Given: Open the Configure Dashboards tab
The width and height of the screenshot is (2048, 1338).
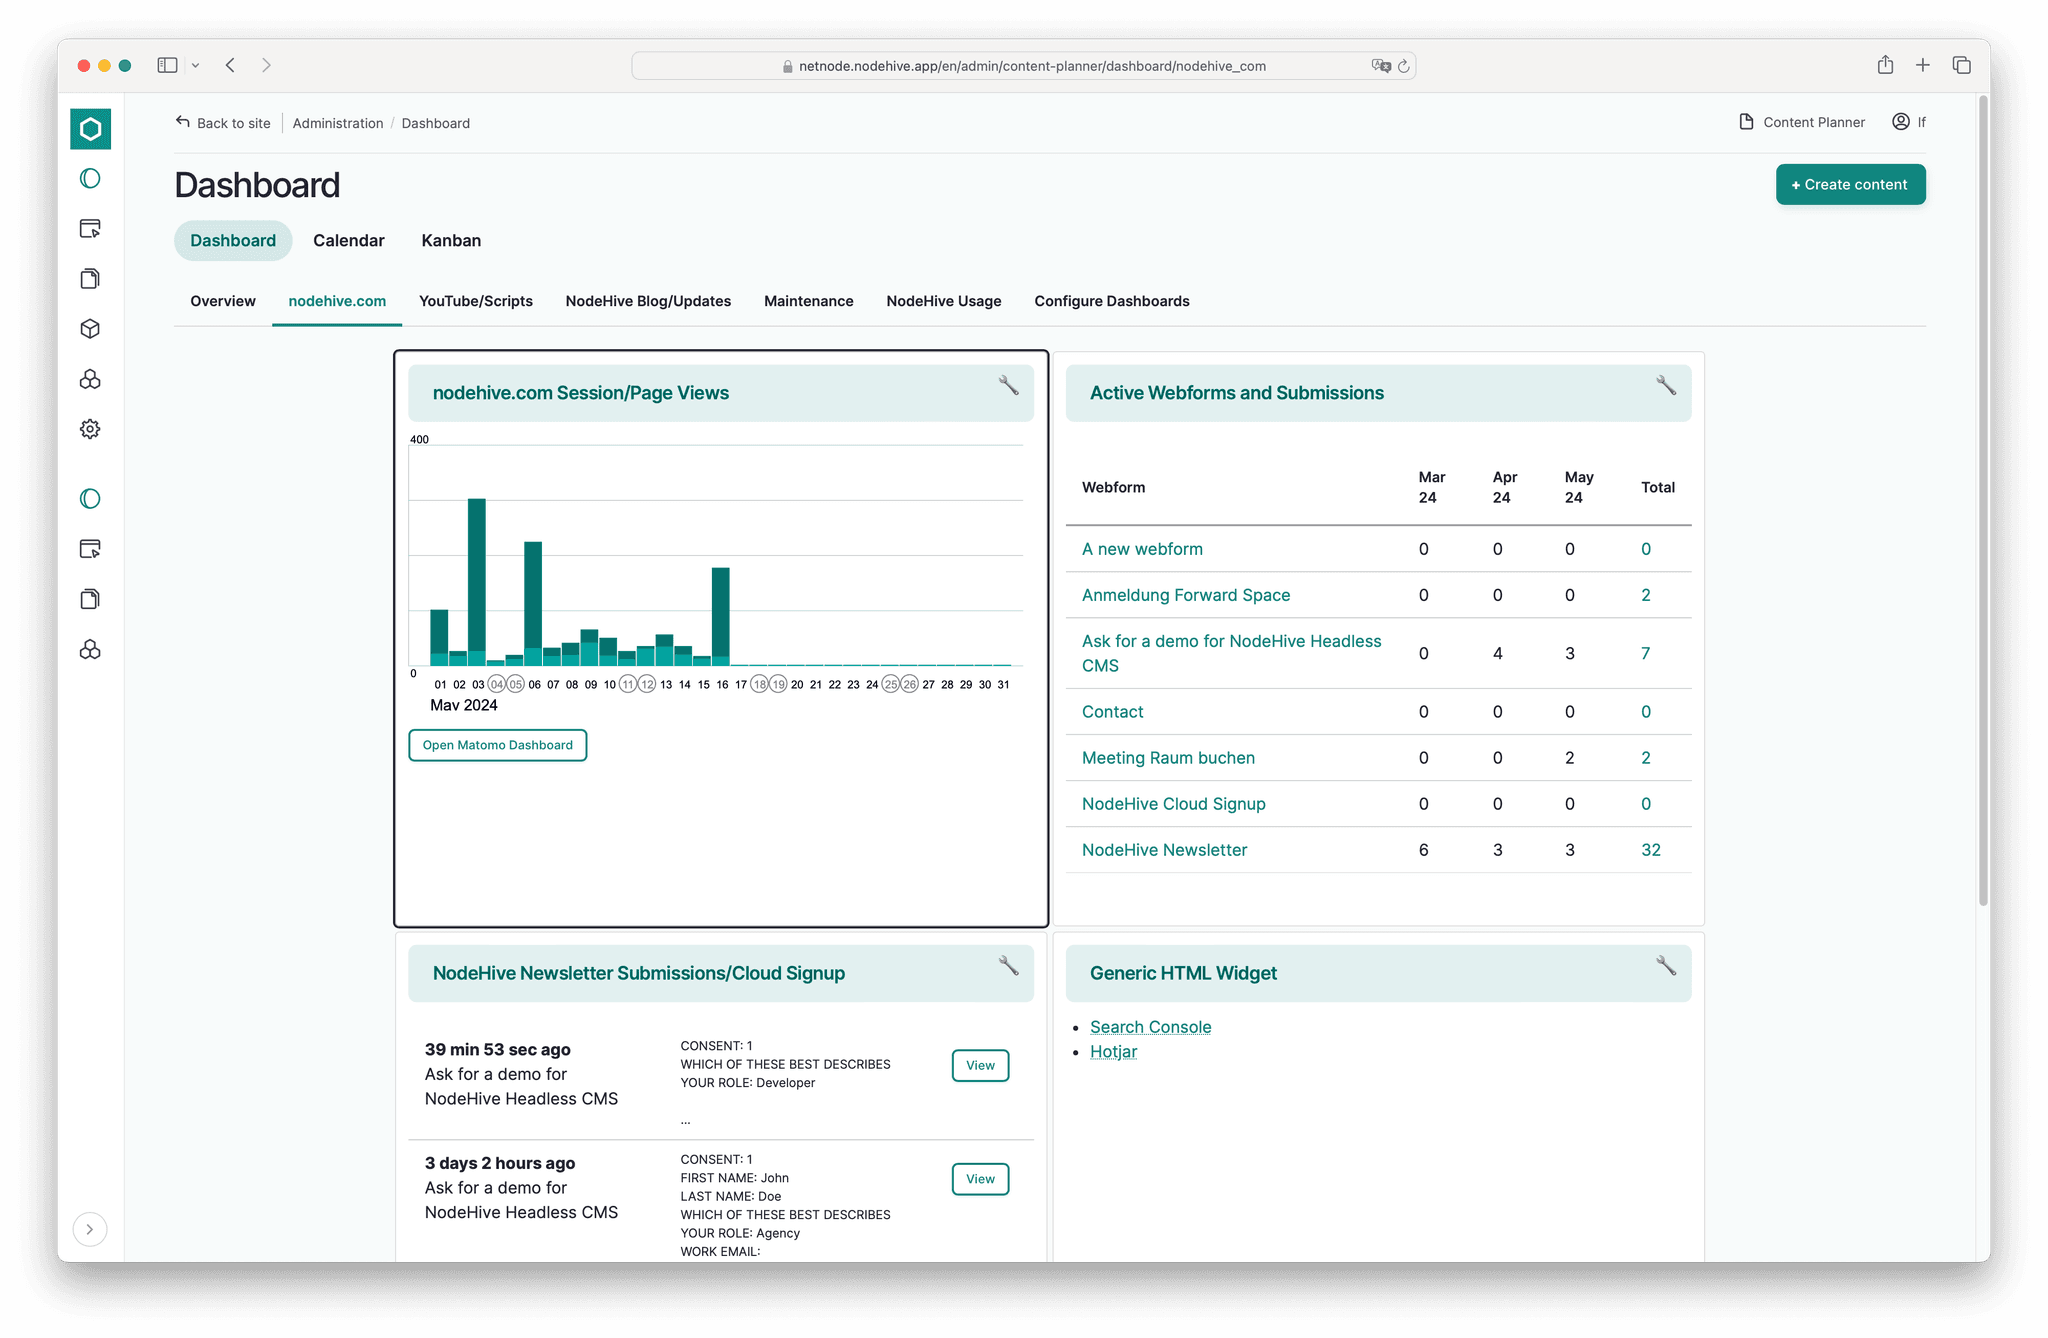Looking at the screenshot, I should pyautogui.click(x=1112, y=301).
